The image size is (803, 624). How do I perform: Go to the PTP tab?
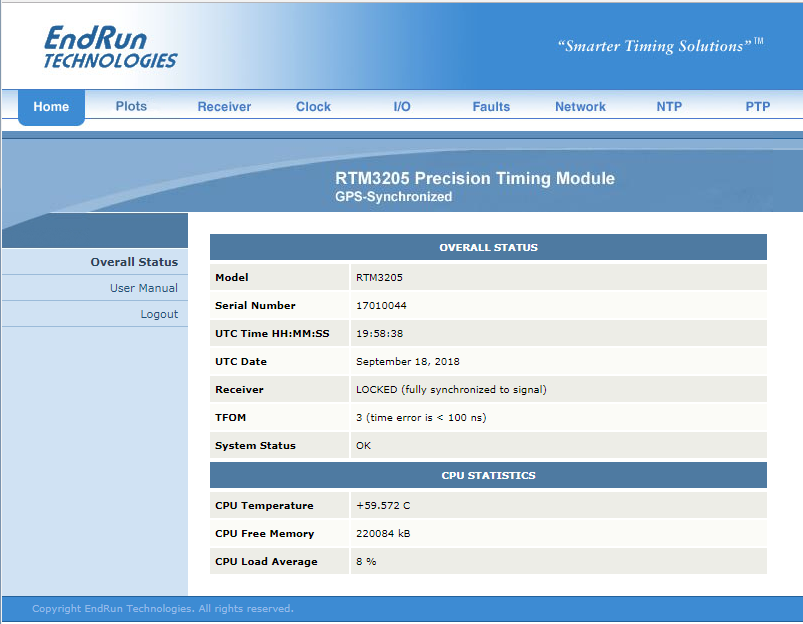coord(758,107)
